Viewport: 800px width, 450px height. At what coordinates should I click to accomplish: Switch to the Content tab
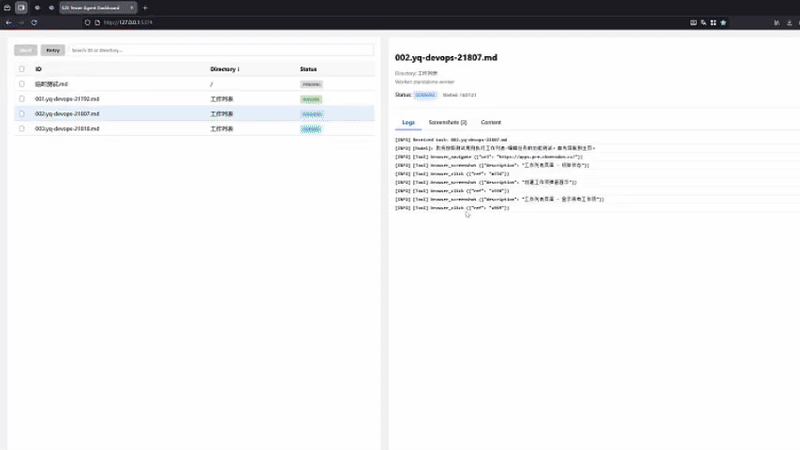click(491, 122)
